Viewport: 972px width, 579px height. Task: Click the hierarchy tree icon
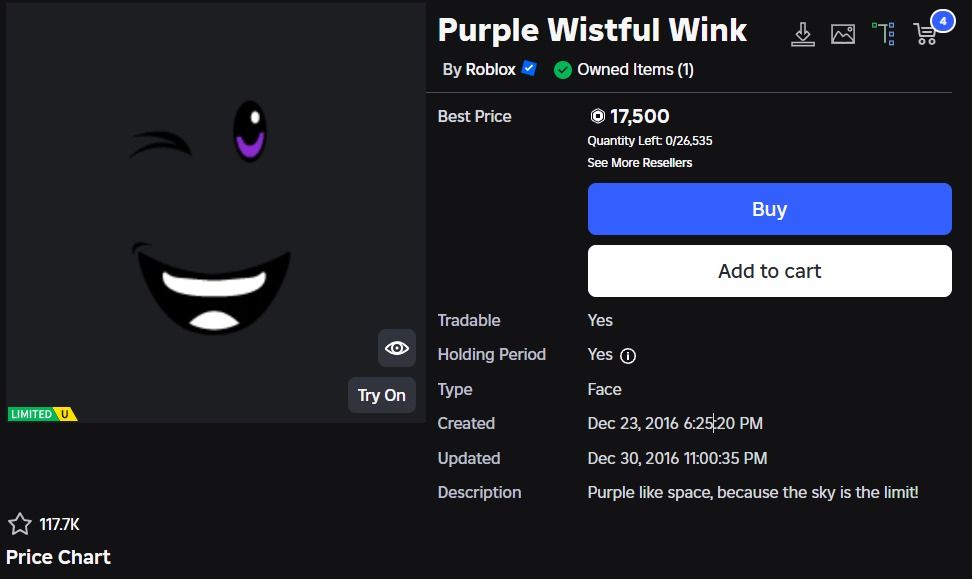pos(883,34)
